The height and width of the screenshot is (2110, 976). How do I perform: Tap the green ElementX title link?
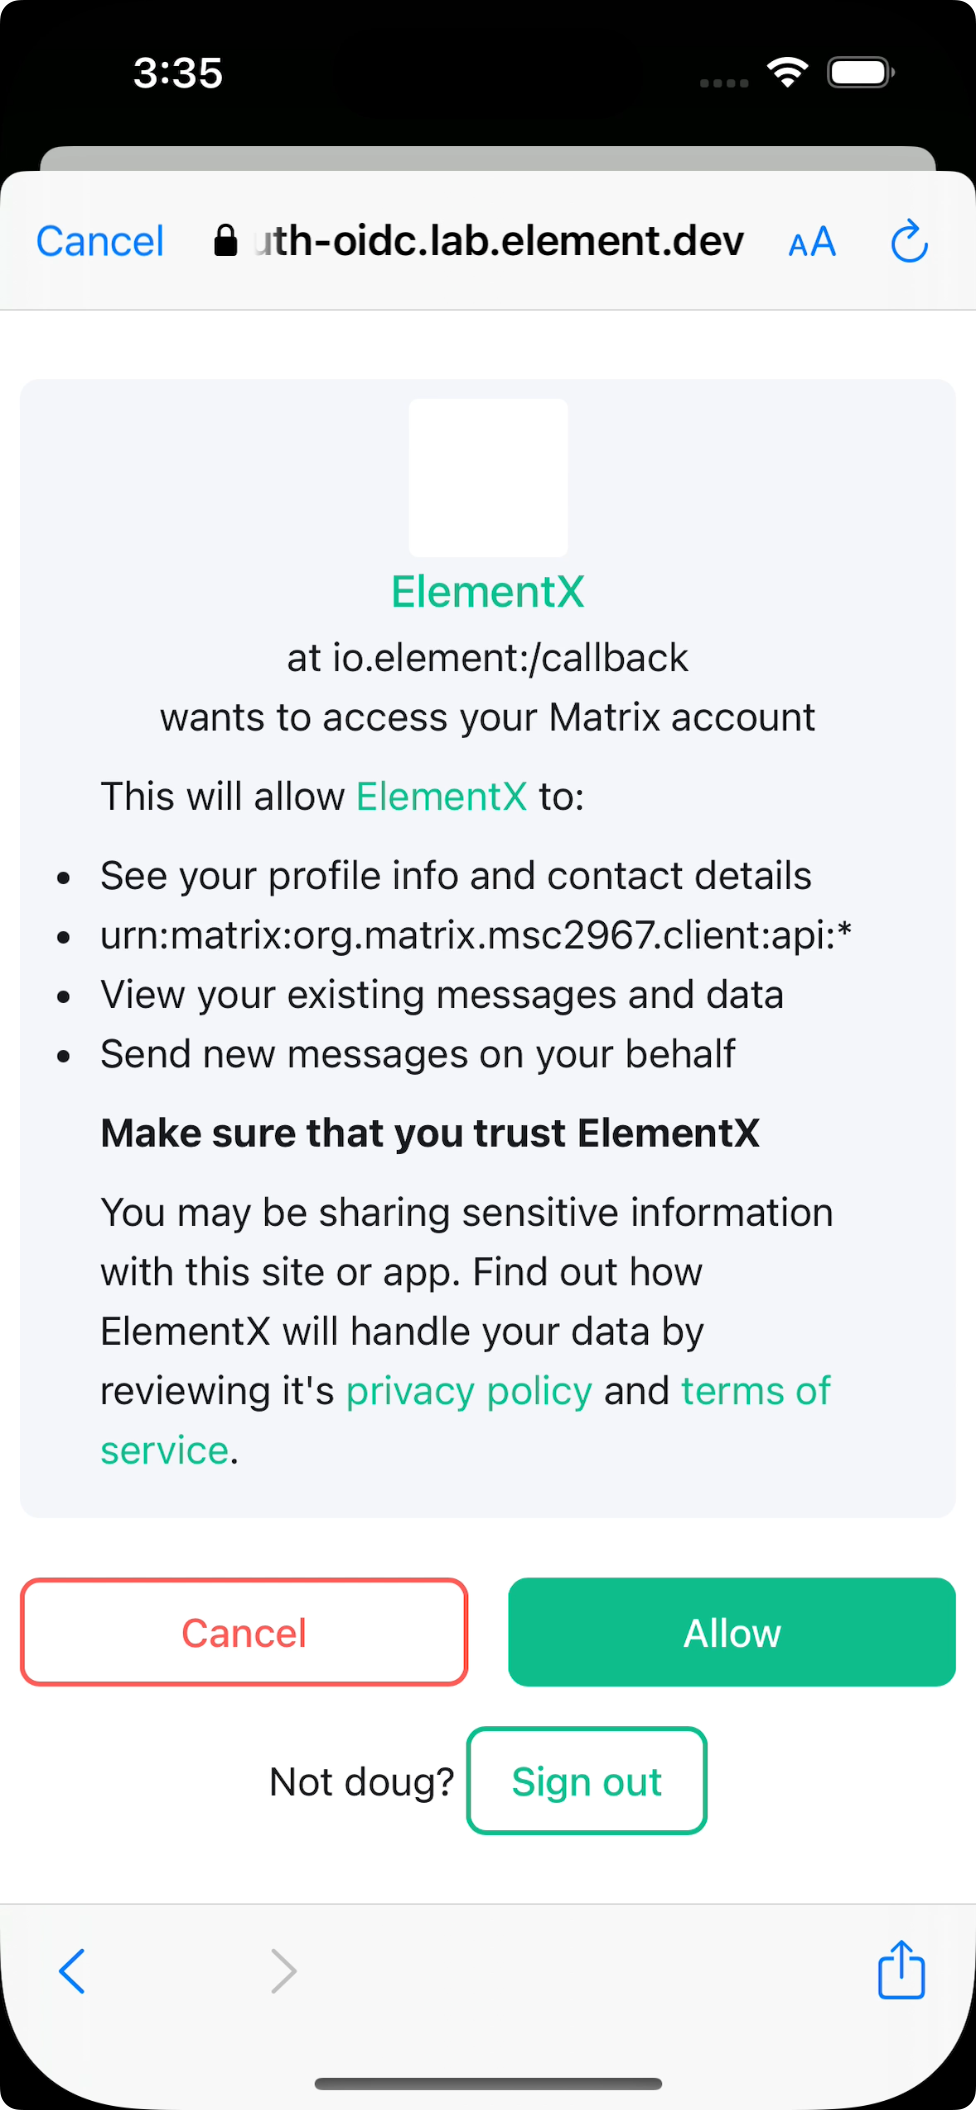[x=488, y=592]
